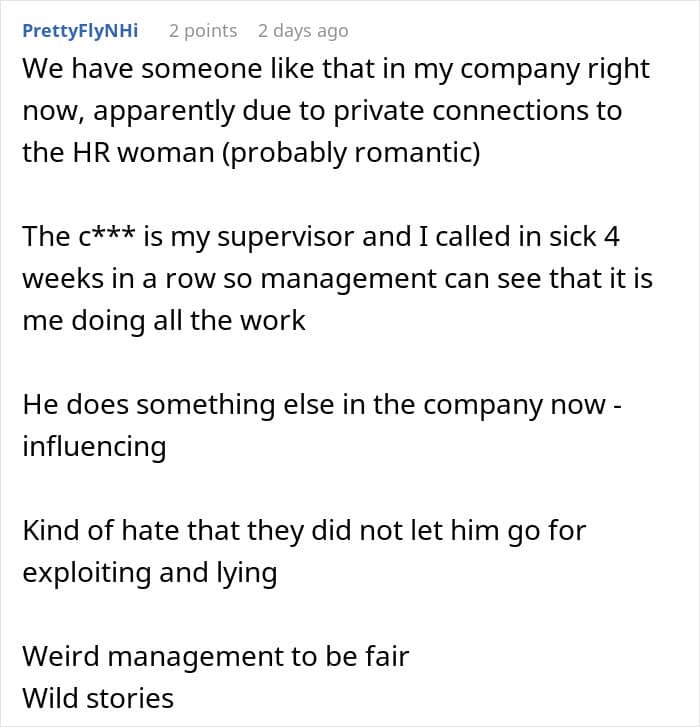Click the line "Weird management to be fair"

216,656
